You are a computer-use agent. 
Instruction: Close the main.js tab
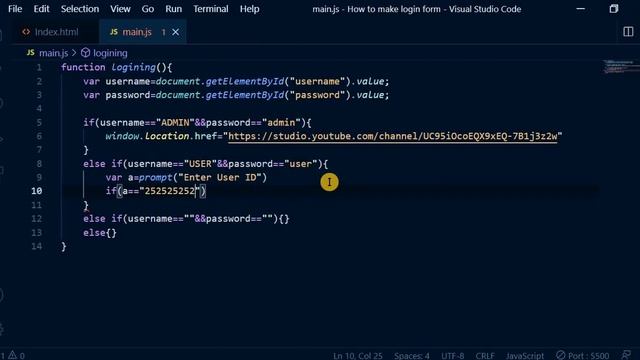[x=176, y=32]
